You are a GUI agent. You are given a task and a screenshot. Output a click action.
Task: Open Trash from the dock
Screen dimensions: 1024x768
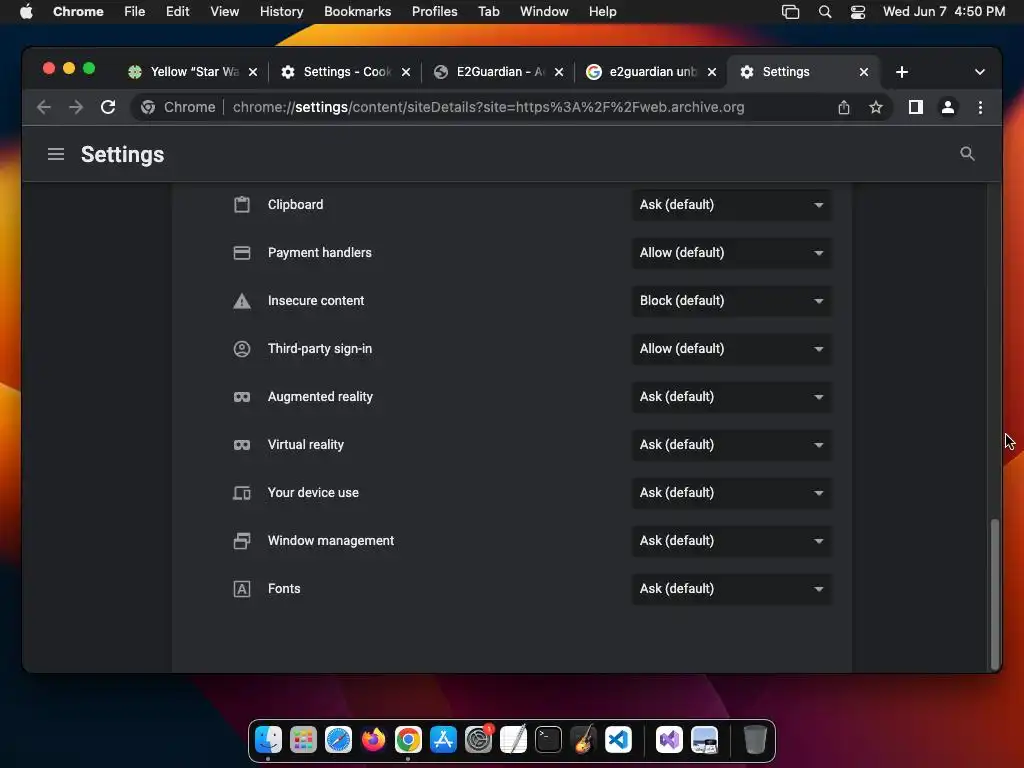coord(755,740)
